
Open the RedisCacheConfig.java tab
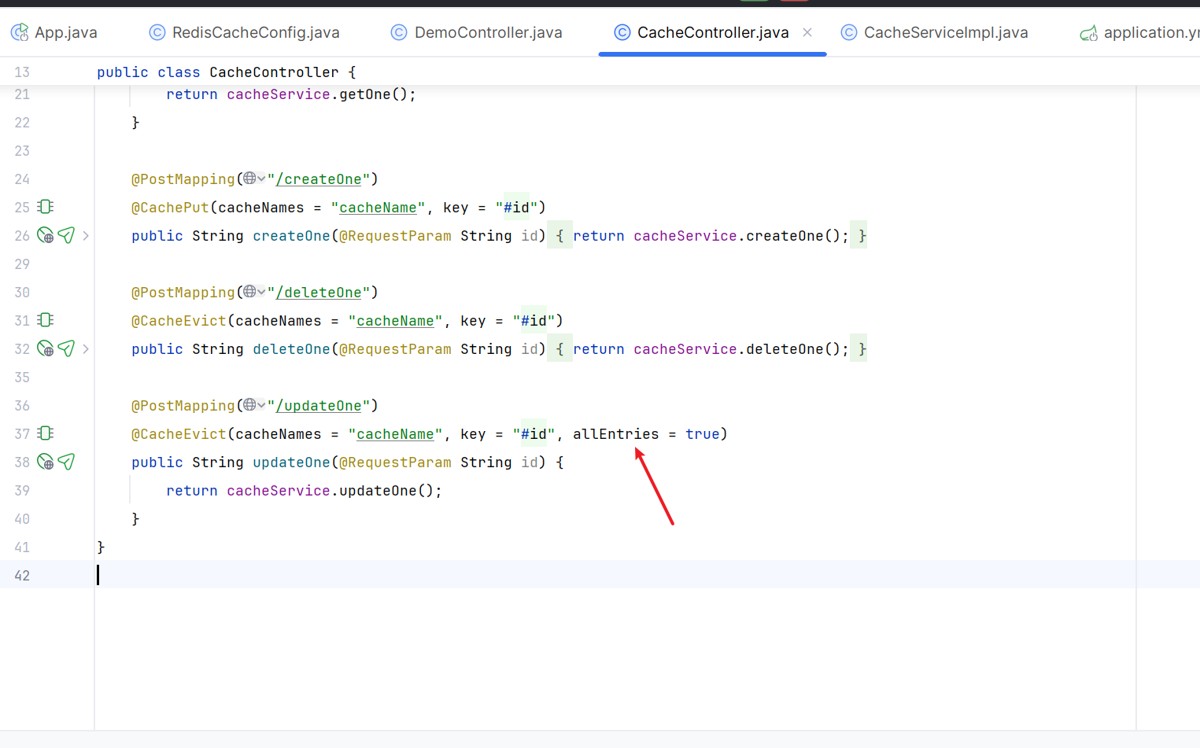(x=244, y=32)
